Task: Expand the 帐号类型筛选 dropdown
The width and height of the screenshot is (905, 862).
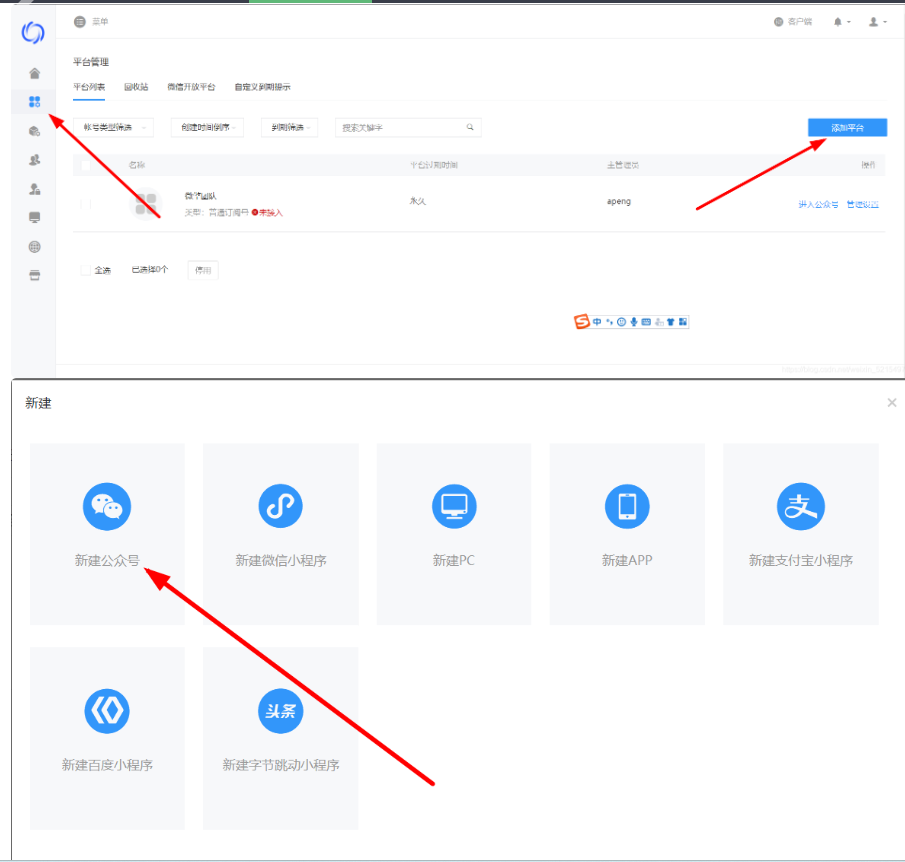Action: pos(114,128)
